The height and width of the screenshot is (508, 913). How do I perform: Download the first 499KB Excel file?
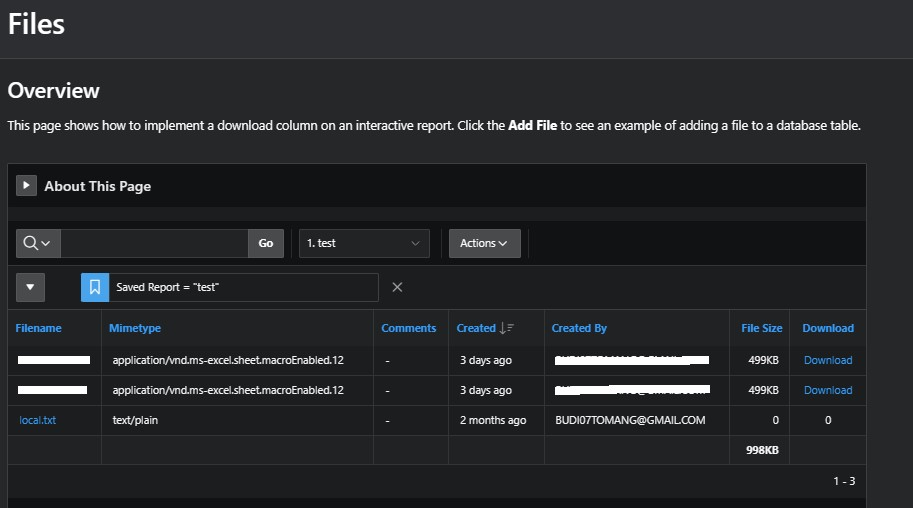828,360
